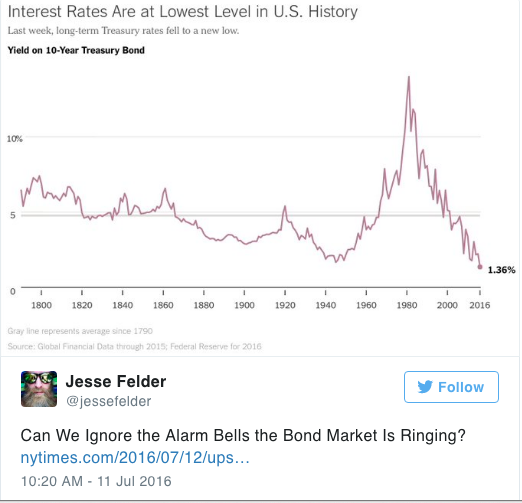This screenshot has width=522, height=503.
Task: Click the peak of the yield line near 1981
Action: [409, 77]
